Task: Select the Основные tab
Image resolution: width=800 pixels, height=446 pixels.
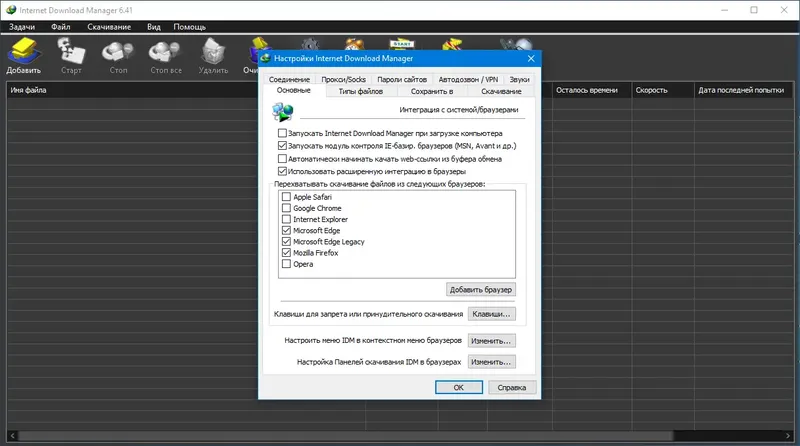Action: (x=293, y=90)
